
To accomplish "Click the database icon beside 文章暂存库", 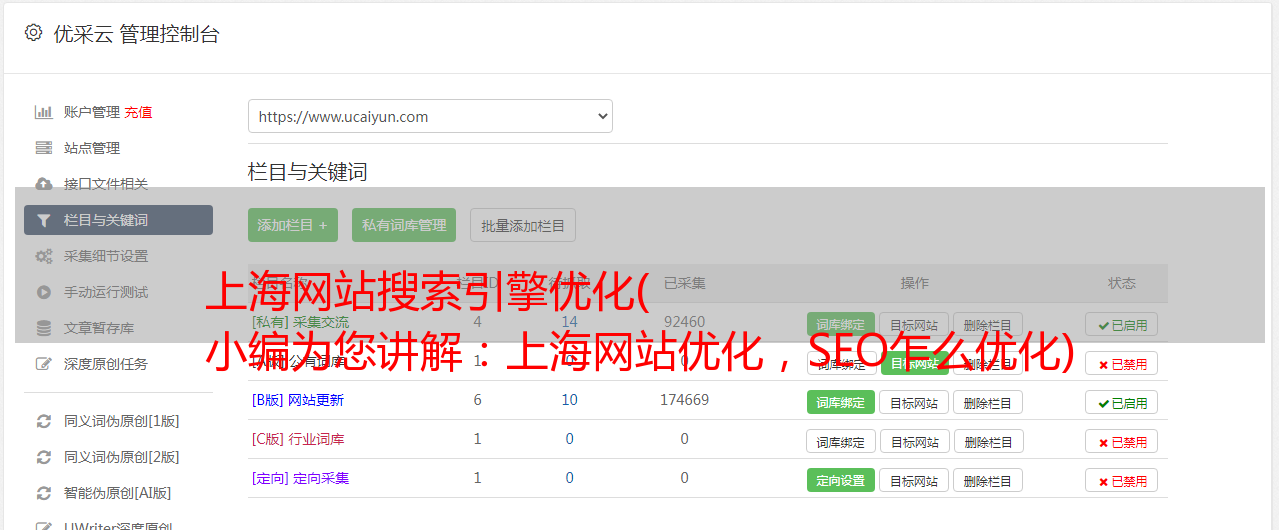I will click(x=44, y=328).
